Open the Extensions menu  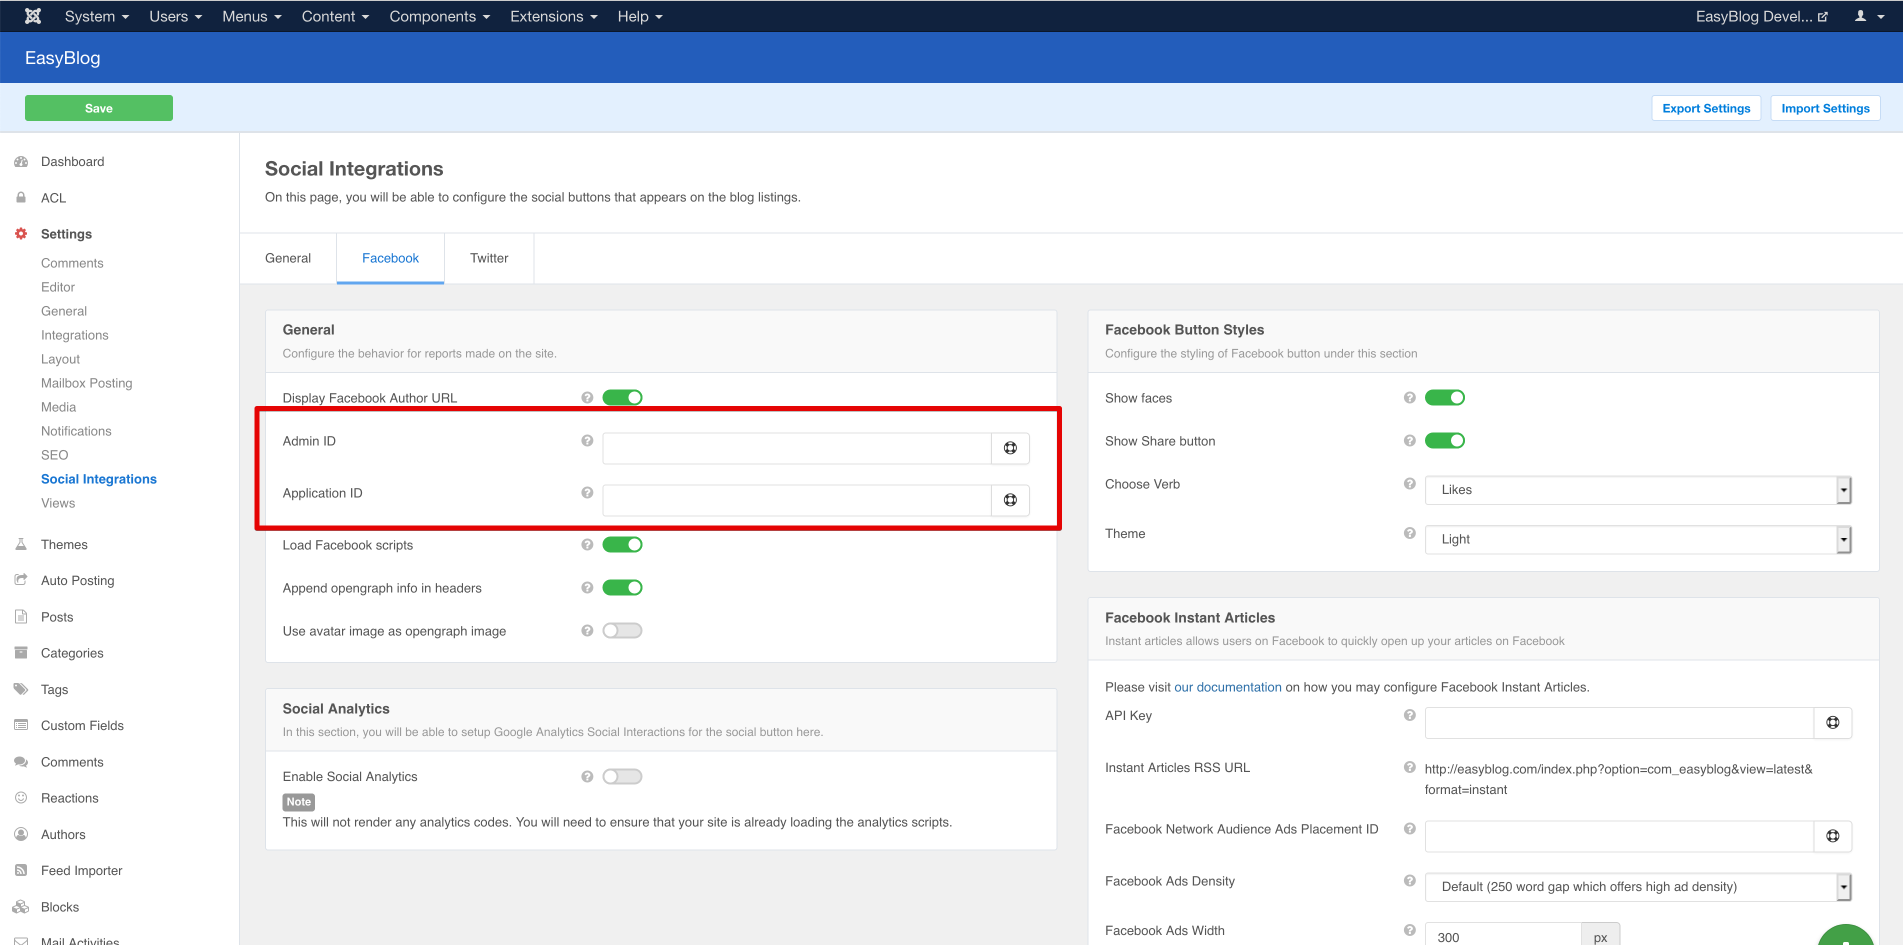pyautogui.click(x=553, y=16)
